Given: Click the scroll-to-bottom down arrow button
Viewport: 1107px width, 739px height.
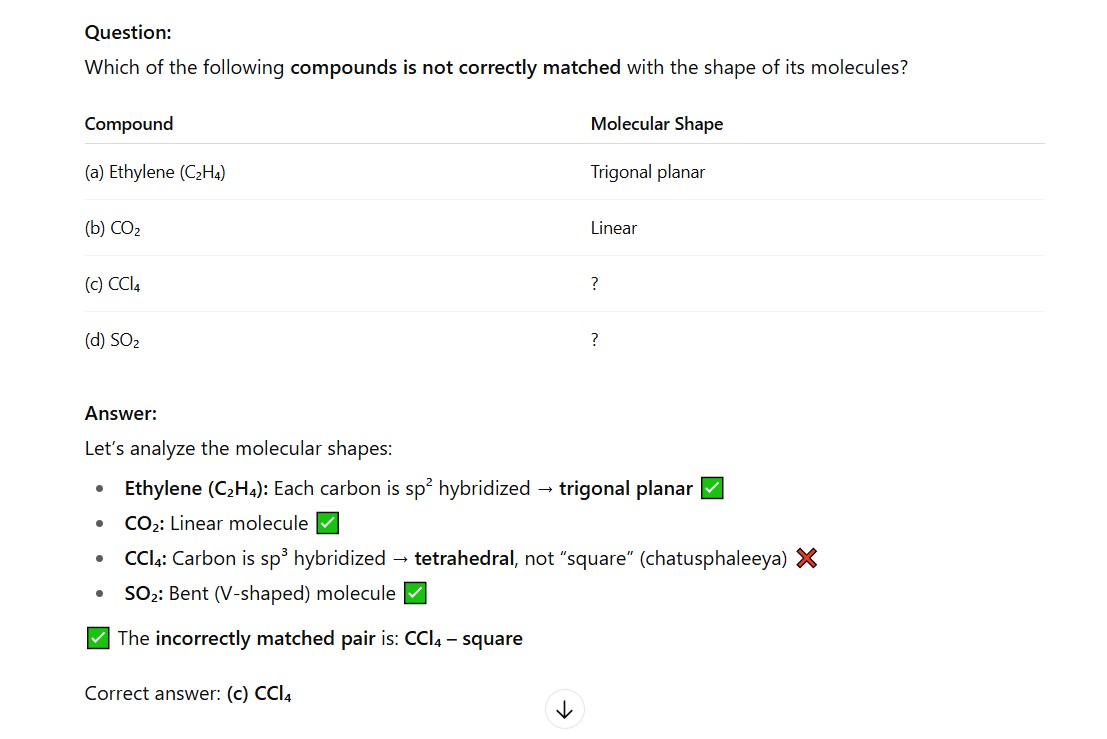Looking at the screenshot, I should click(565, 710).
